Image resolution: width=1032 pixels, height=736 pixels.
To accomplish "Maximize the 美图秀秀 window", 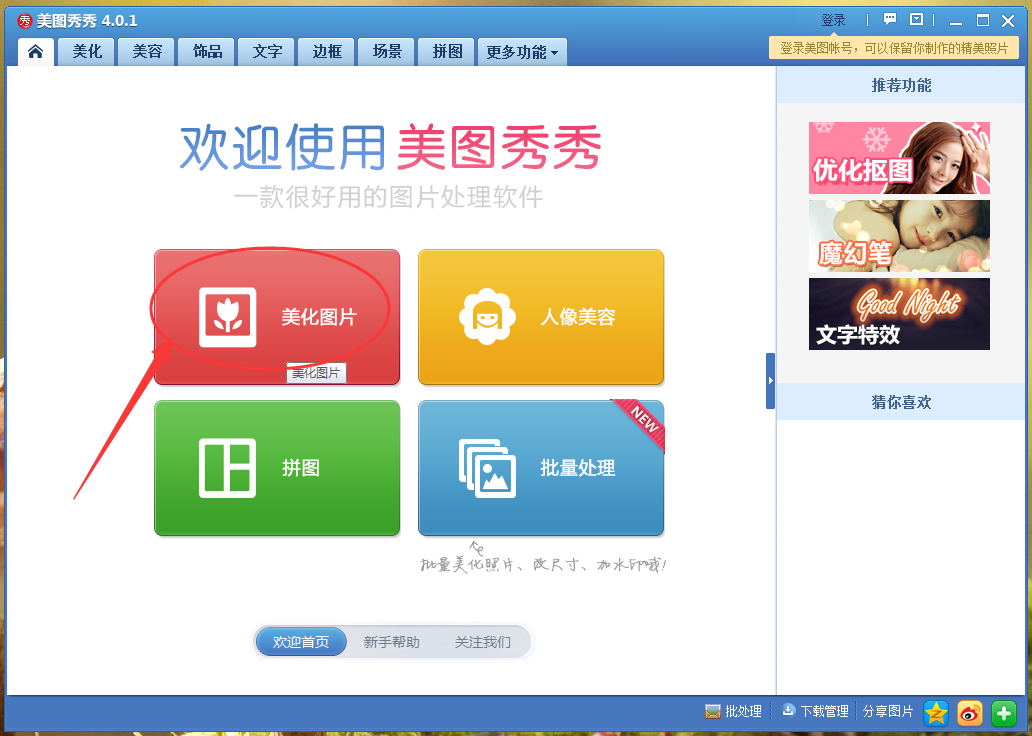I will click(983, 20).
